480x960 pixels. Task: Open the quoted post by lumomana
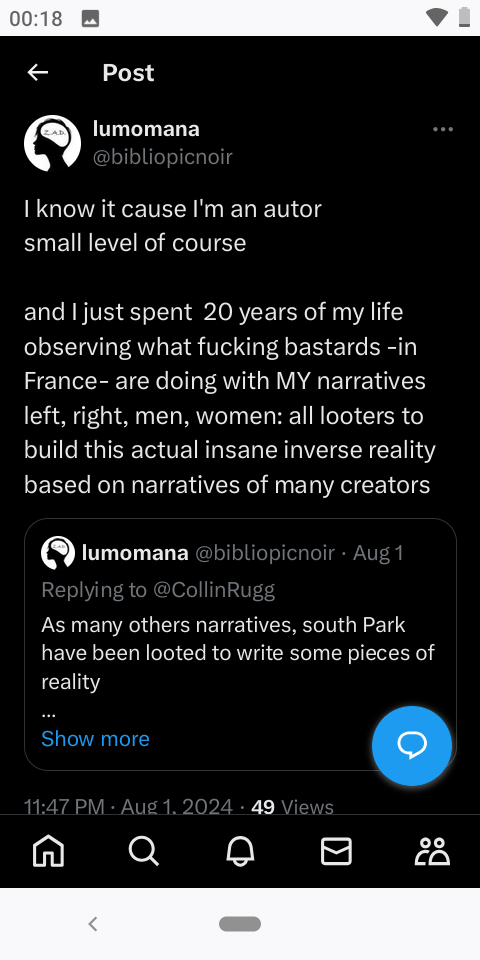tap(240, 644)
